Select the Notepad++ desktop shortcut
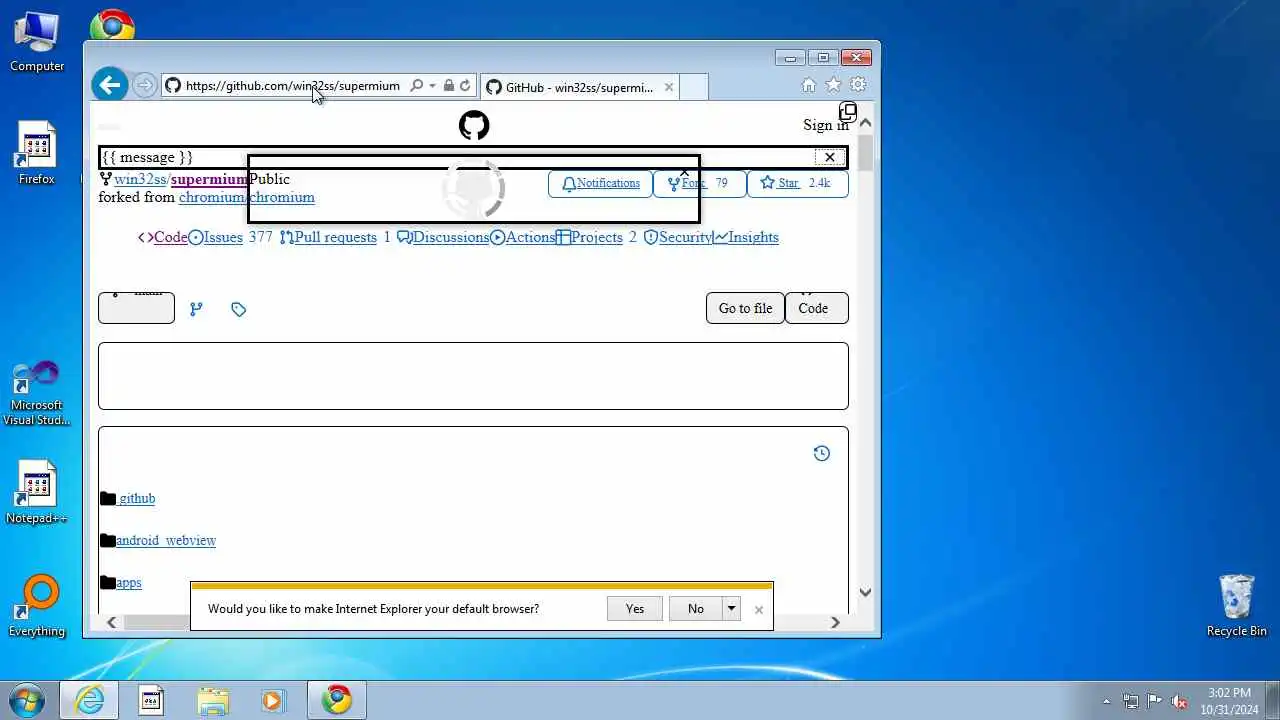 (37, 492)
